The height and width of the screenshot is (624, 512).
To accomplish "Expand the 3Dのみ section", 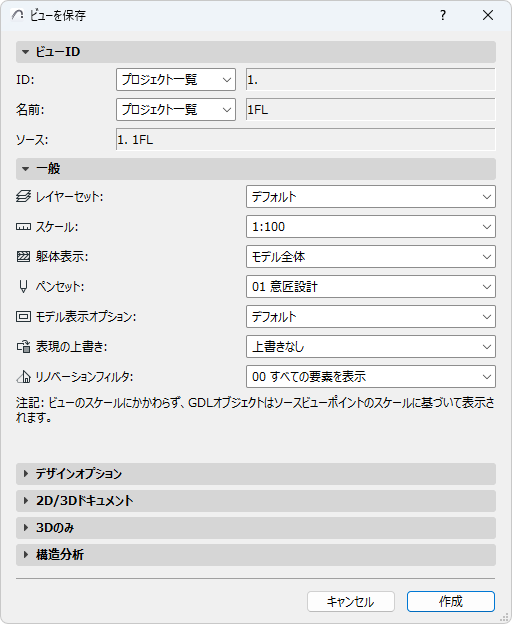I will [x=256, y=528].
